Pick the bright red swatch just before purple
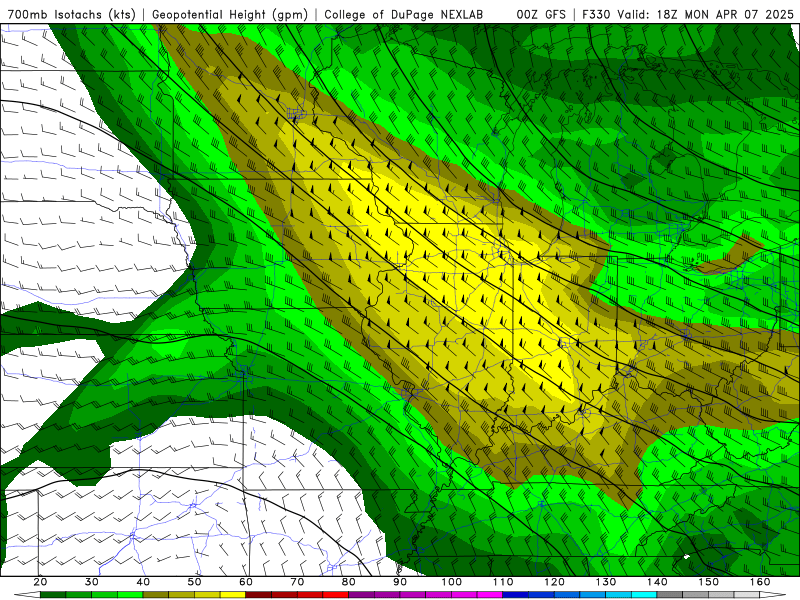 coord(336,595)
